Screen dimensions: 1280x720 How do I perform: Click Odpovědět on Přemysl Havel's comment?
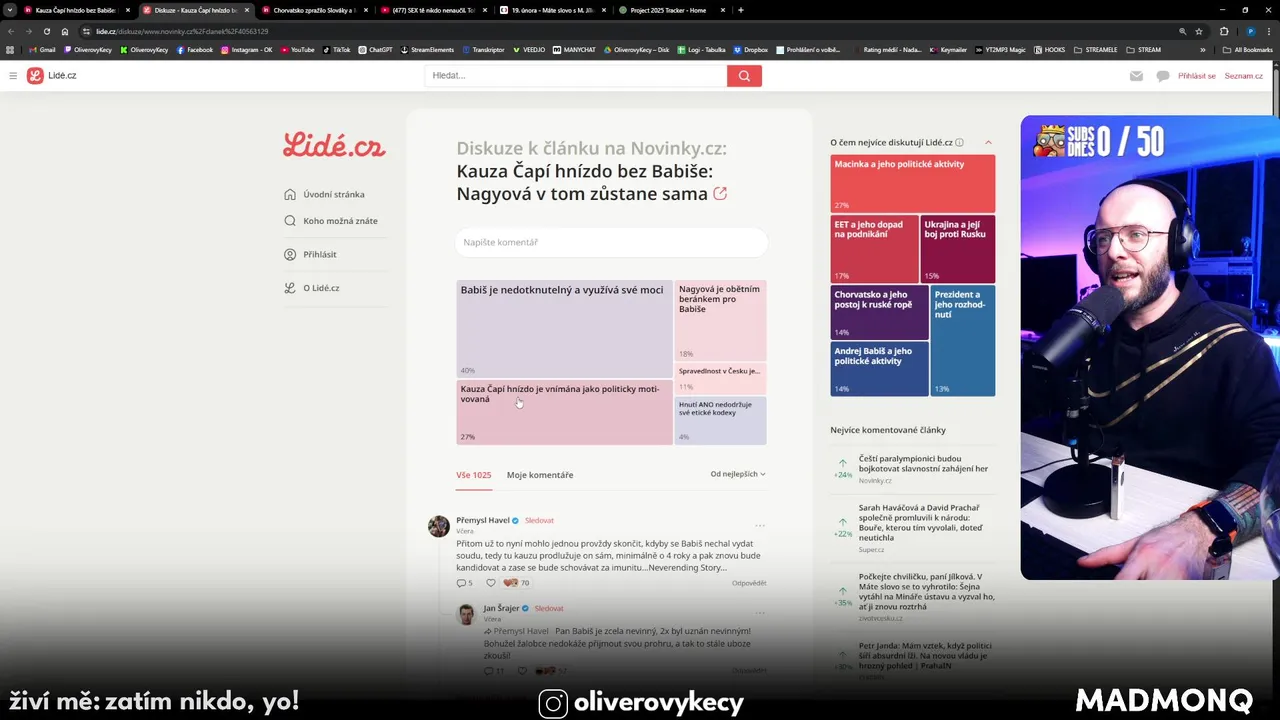click(749, 583)
